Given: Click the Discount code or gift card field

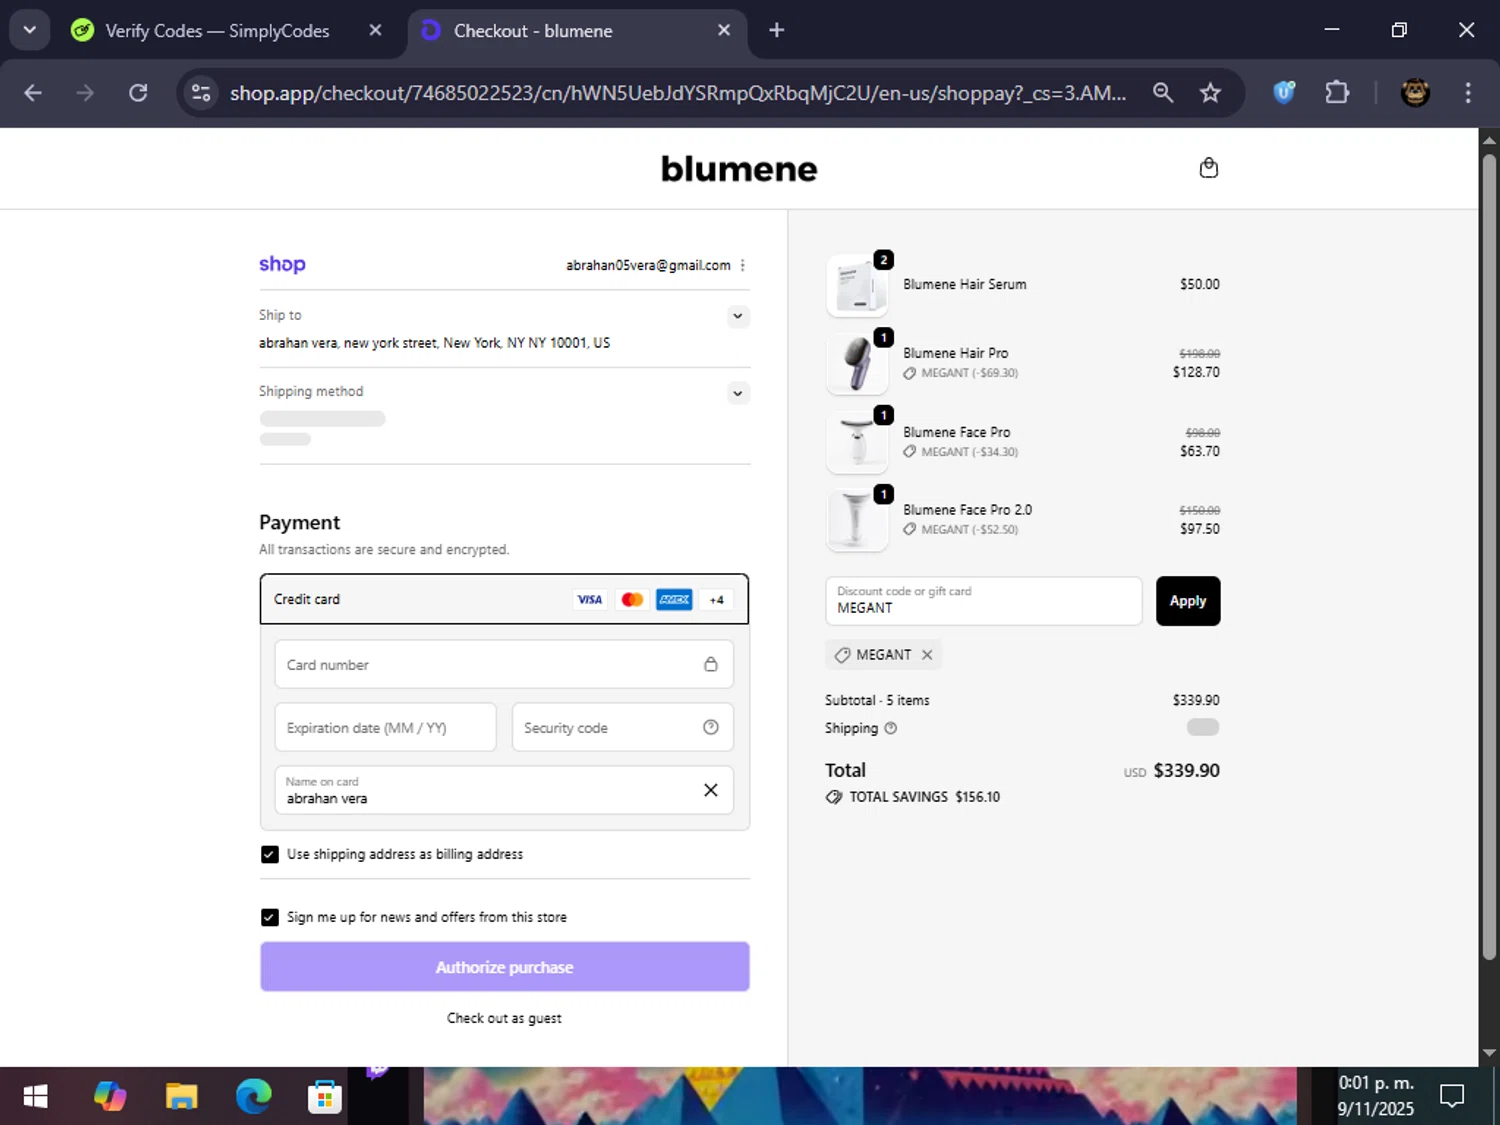Looking at the screenshot, I should (983, 601).
